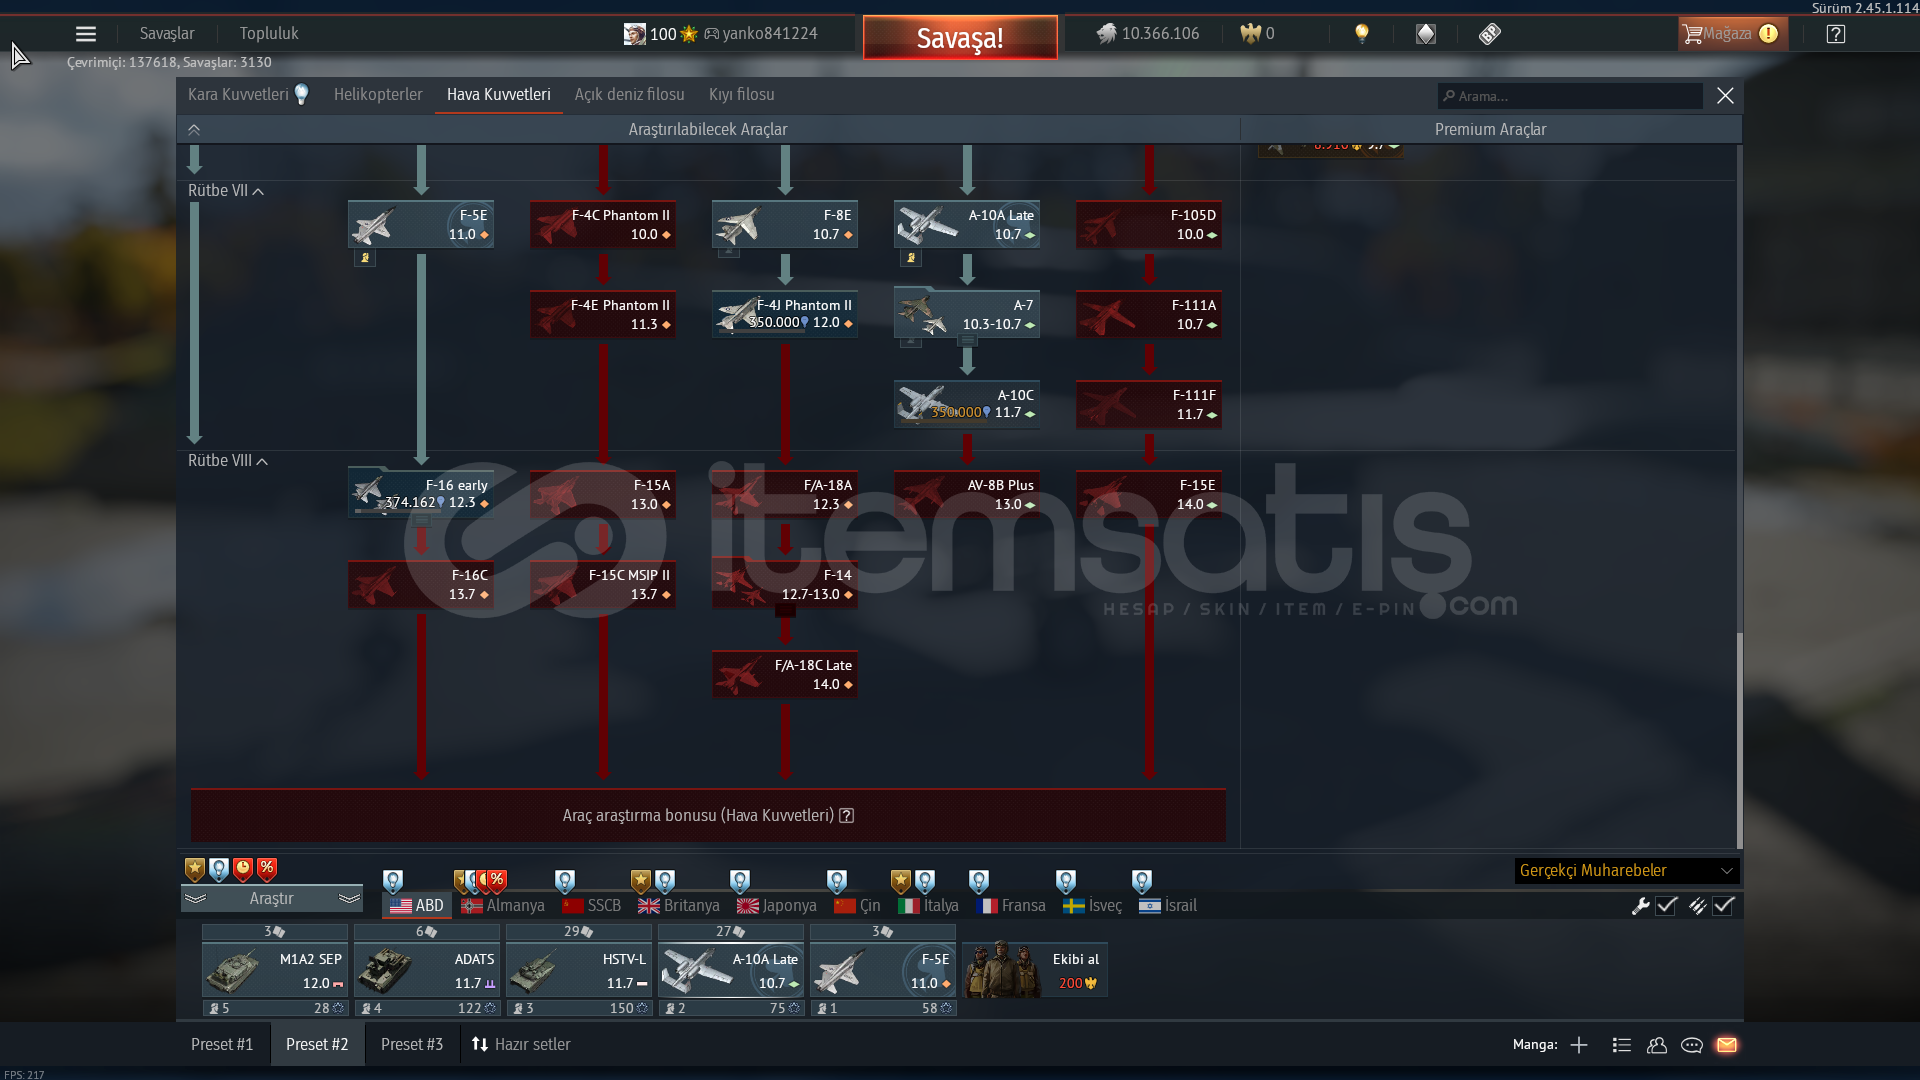The height and width of the screenshot is (1080, 1920).
Task: Select the F-15A aircraft
Action: click(603, 495)
